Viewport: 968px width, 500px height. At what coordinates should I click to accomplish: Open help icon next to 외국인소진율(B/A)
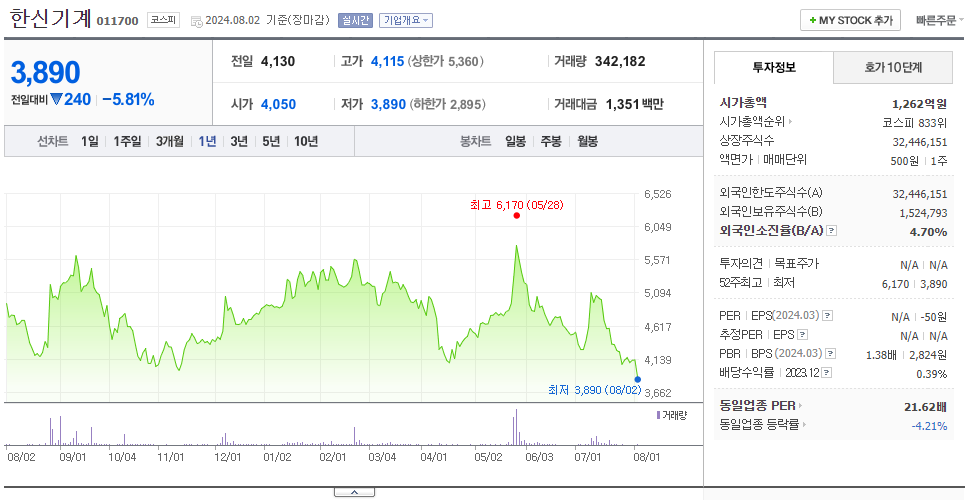(x=832, y=231)
